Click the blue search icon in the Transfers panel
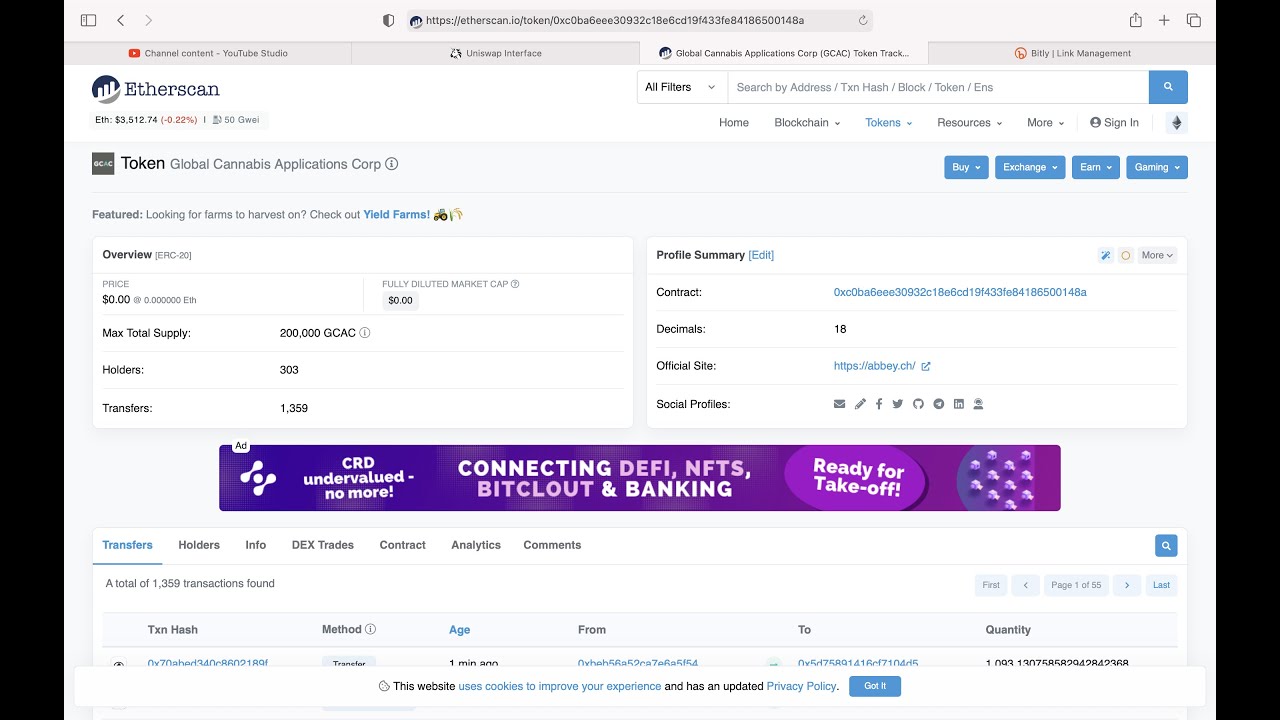1280x720 pixels. coord(1166,546)
